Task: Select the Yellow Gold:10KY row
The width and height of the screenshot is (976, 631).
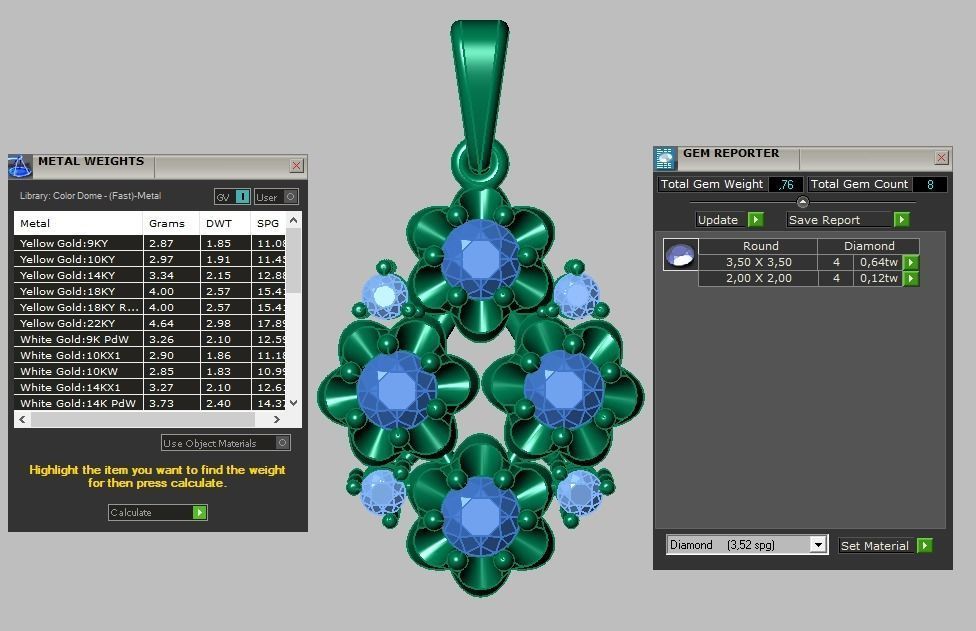Action: (x=149, y=259)
